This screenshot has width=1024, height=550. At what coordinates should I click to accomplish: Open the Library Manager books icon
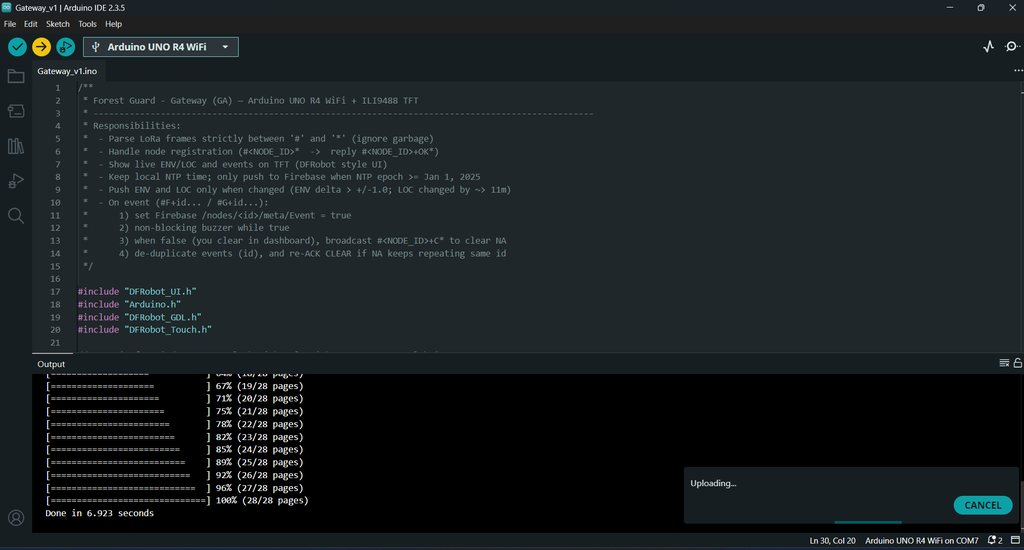pyautogui.click(x=16, y=146)
